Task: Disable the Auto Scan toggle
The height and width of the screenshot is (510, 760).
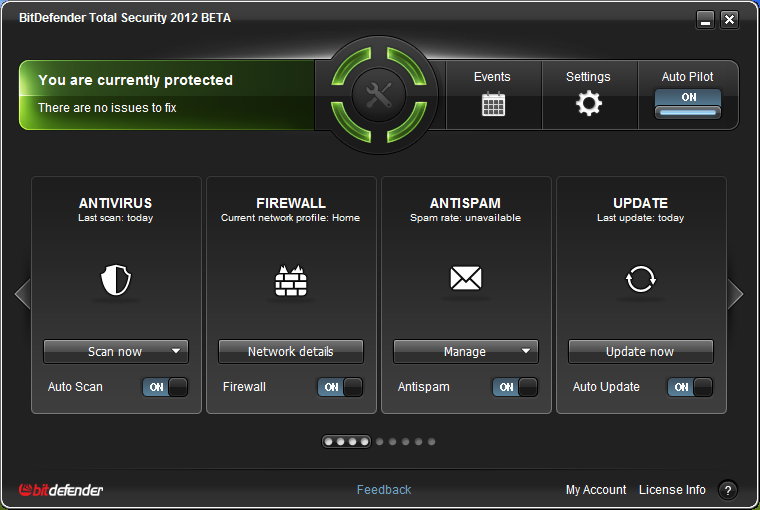Action: tap(165, 387)
